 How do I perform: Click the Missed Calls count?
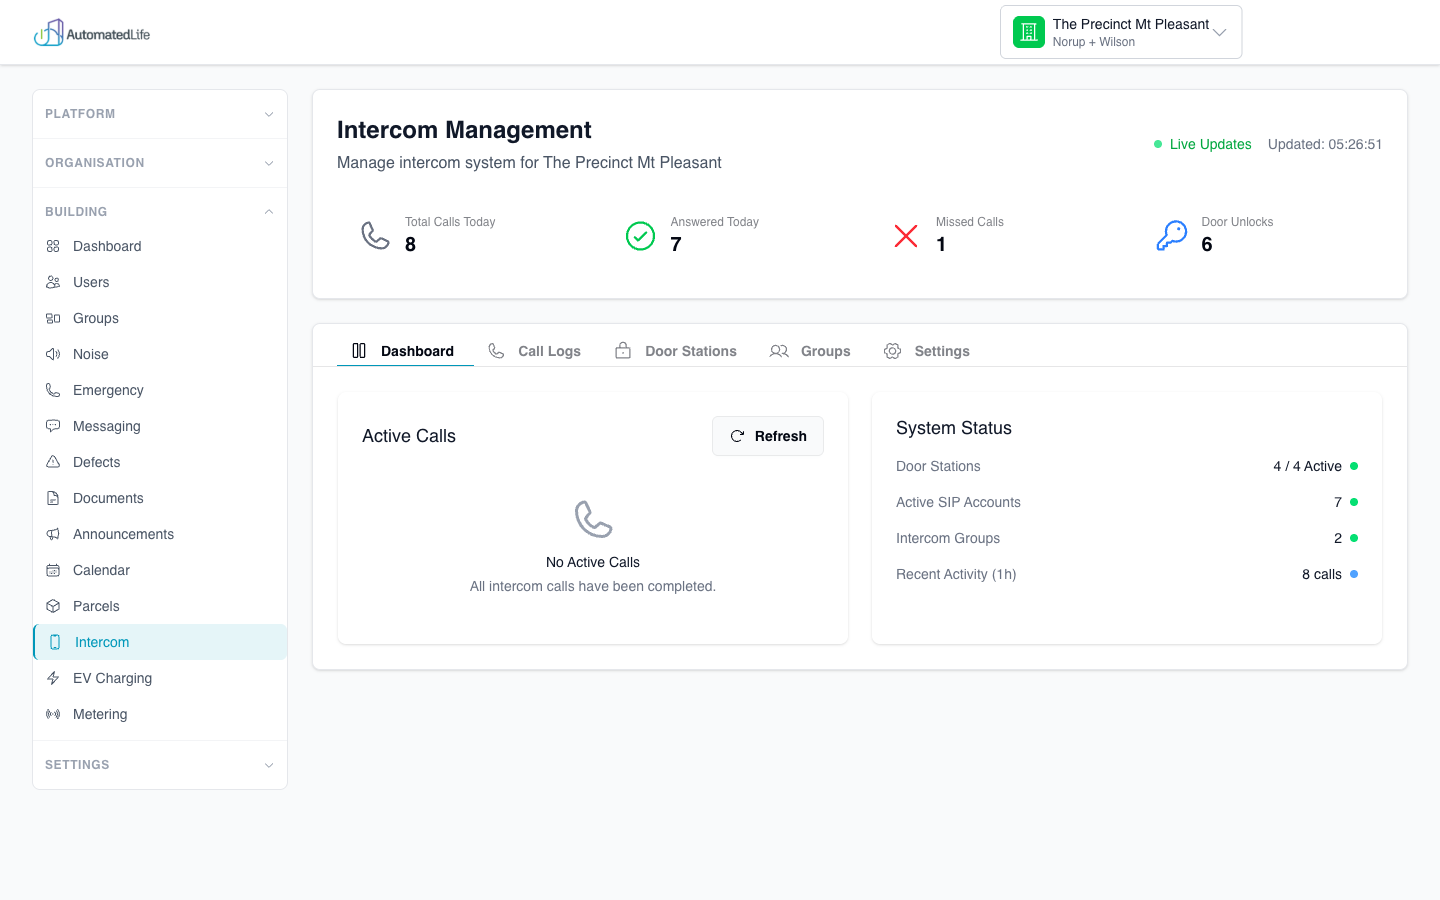click(940, 243)
